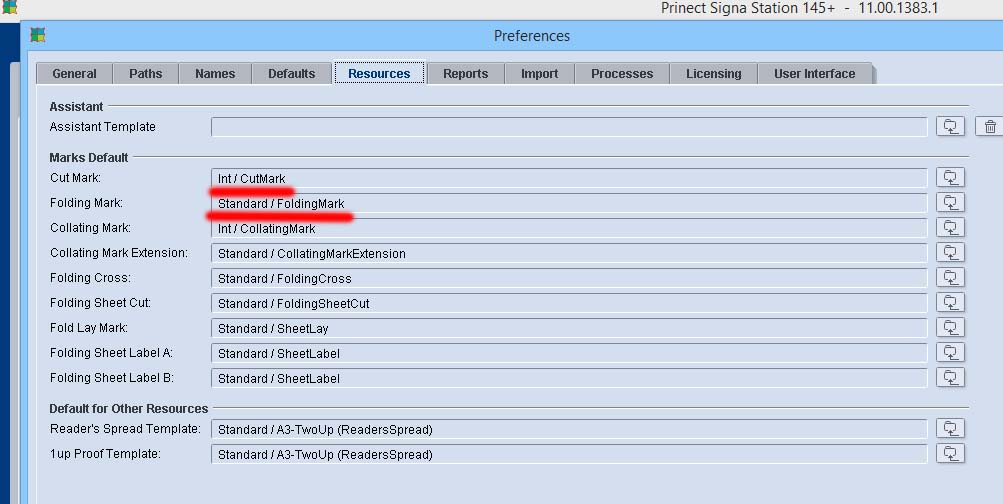
Task: Click 'Default for Other Resources' heading
Action: 129,408
